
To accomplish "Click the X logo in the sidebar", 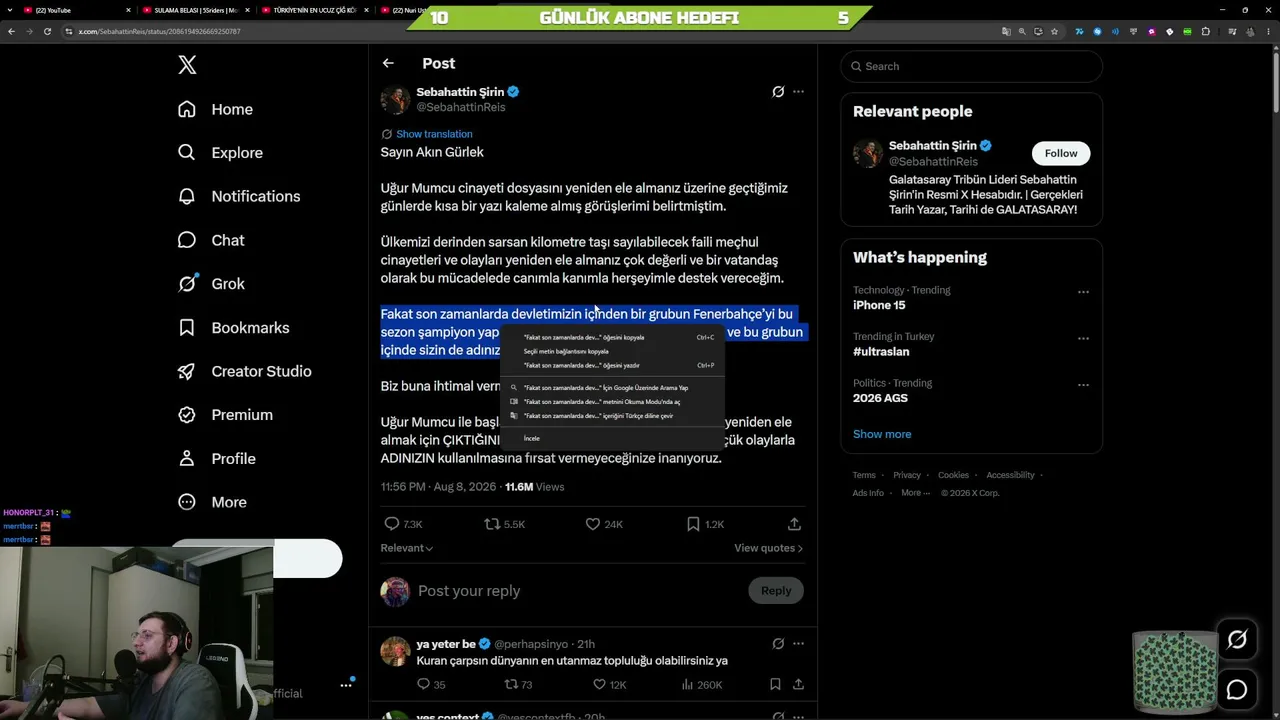I will coord(187,65).
